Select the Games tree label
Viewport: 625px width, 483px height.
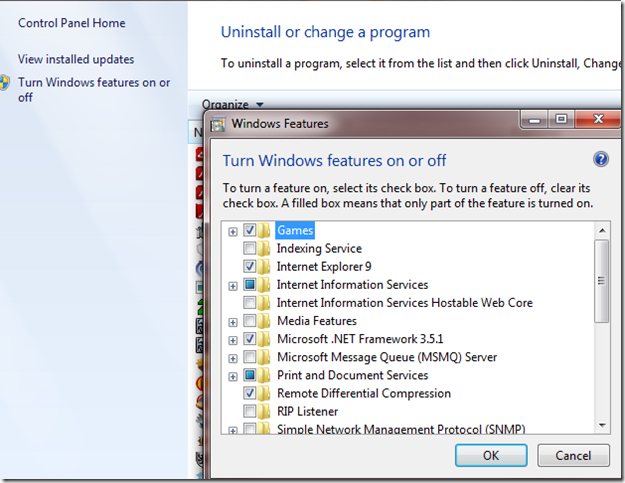295,230
